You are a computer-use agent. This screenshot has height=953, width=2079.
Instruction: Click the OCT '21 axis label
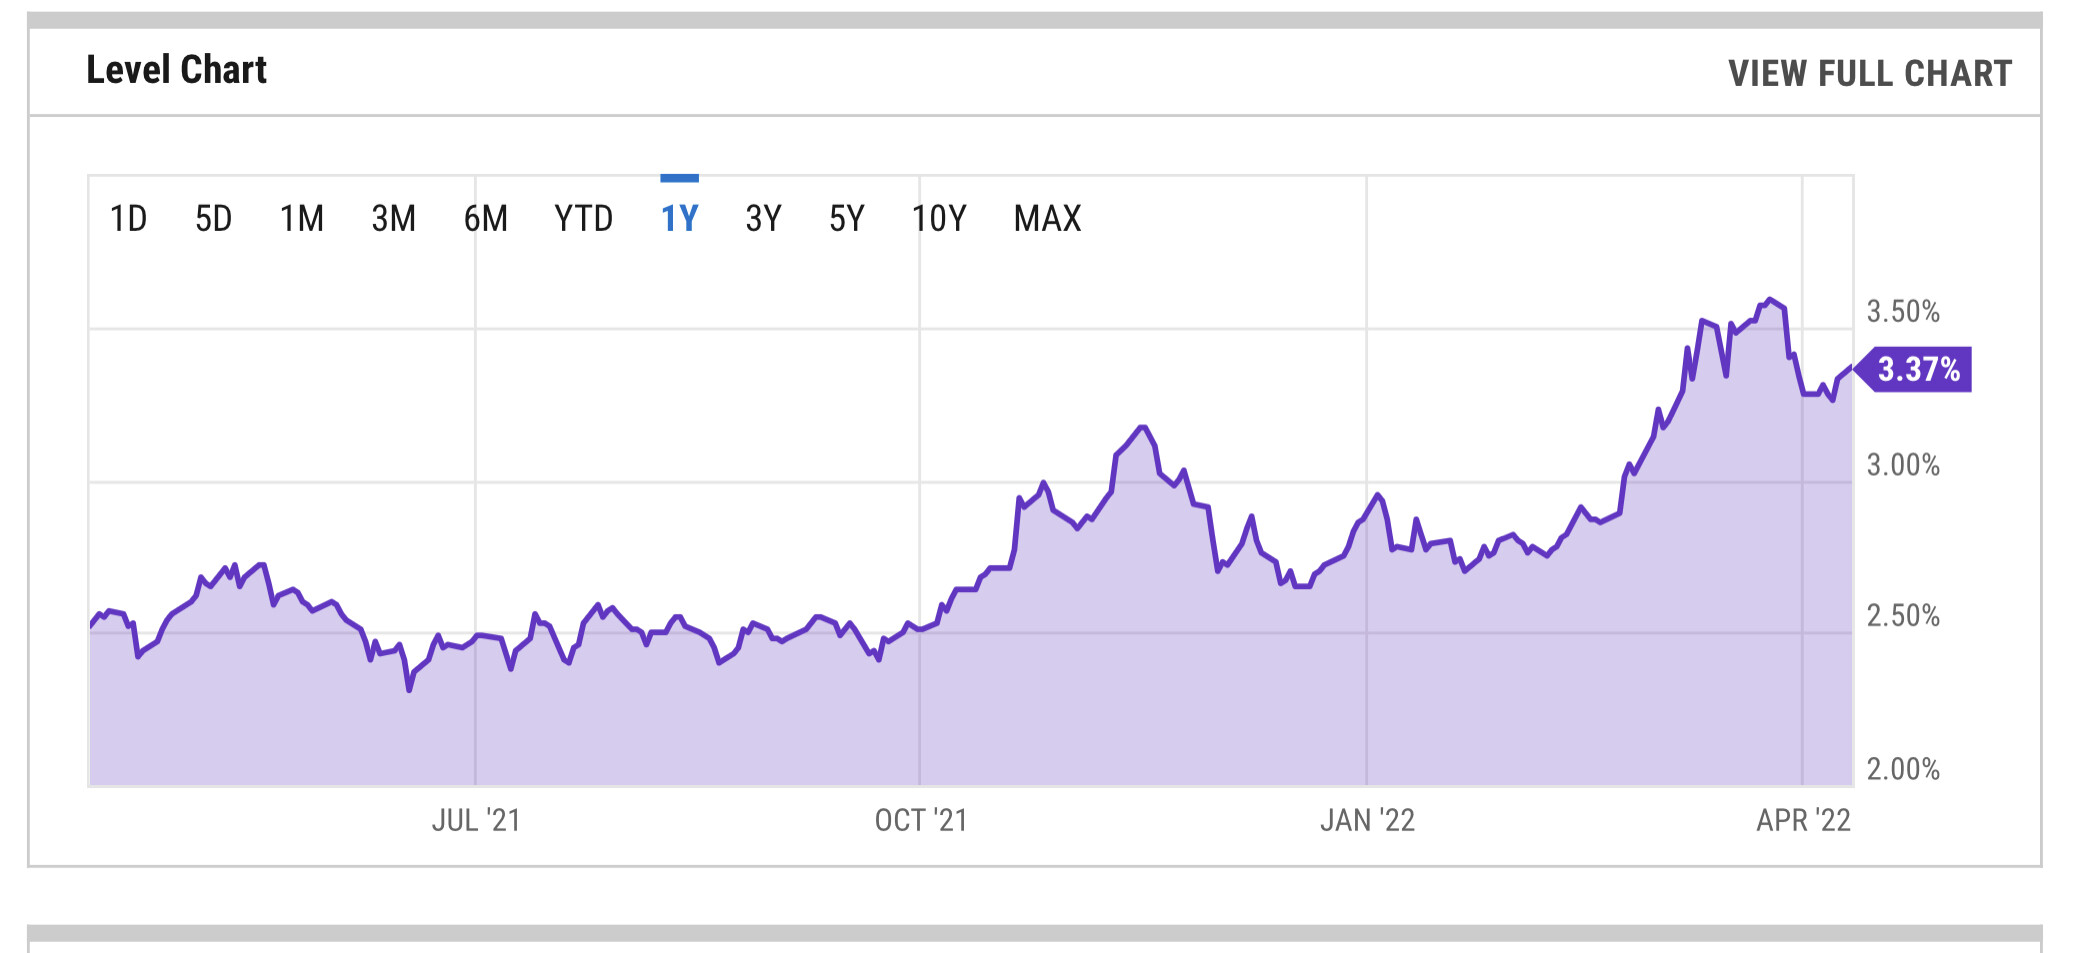click(921, 821)
